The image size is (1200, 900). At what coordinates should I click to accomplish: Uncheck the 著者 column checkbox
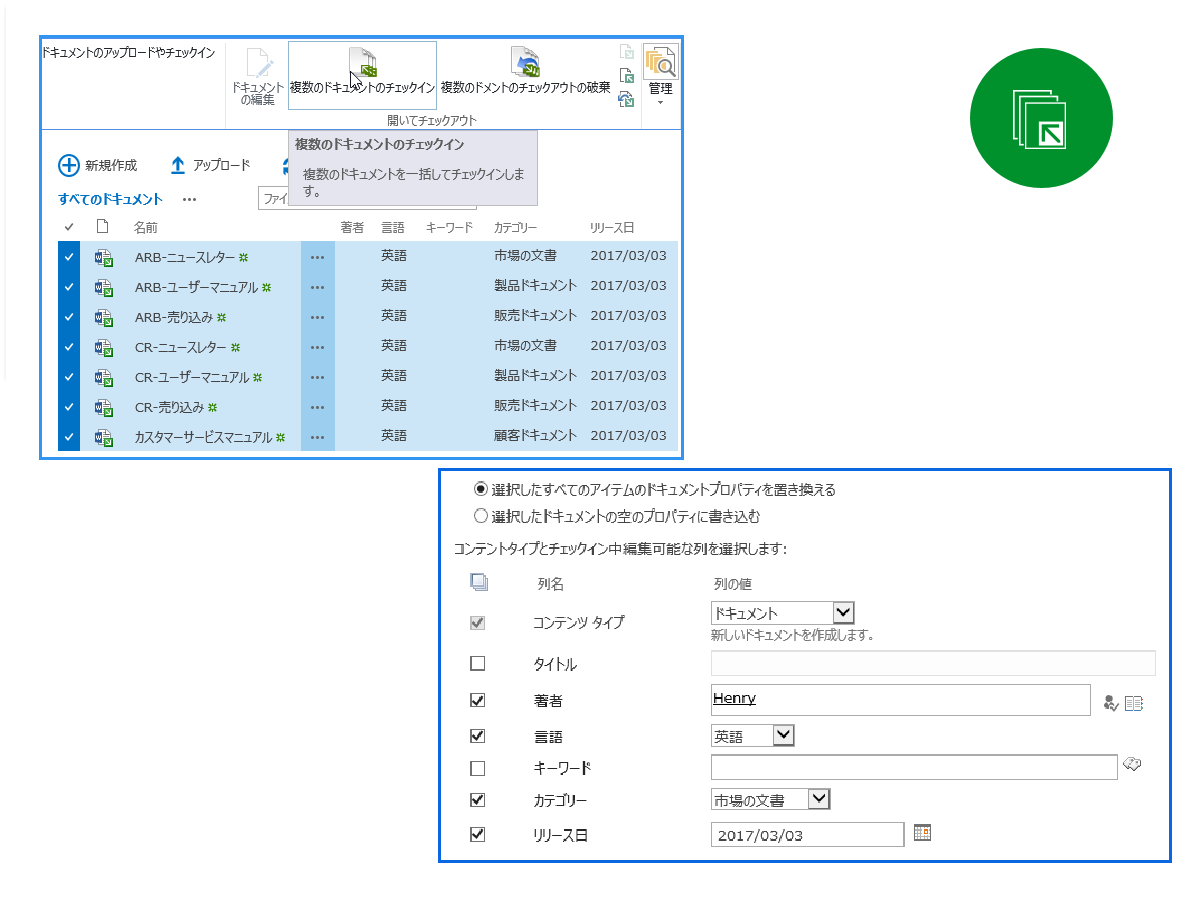[478, 700]
